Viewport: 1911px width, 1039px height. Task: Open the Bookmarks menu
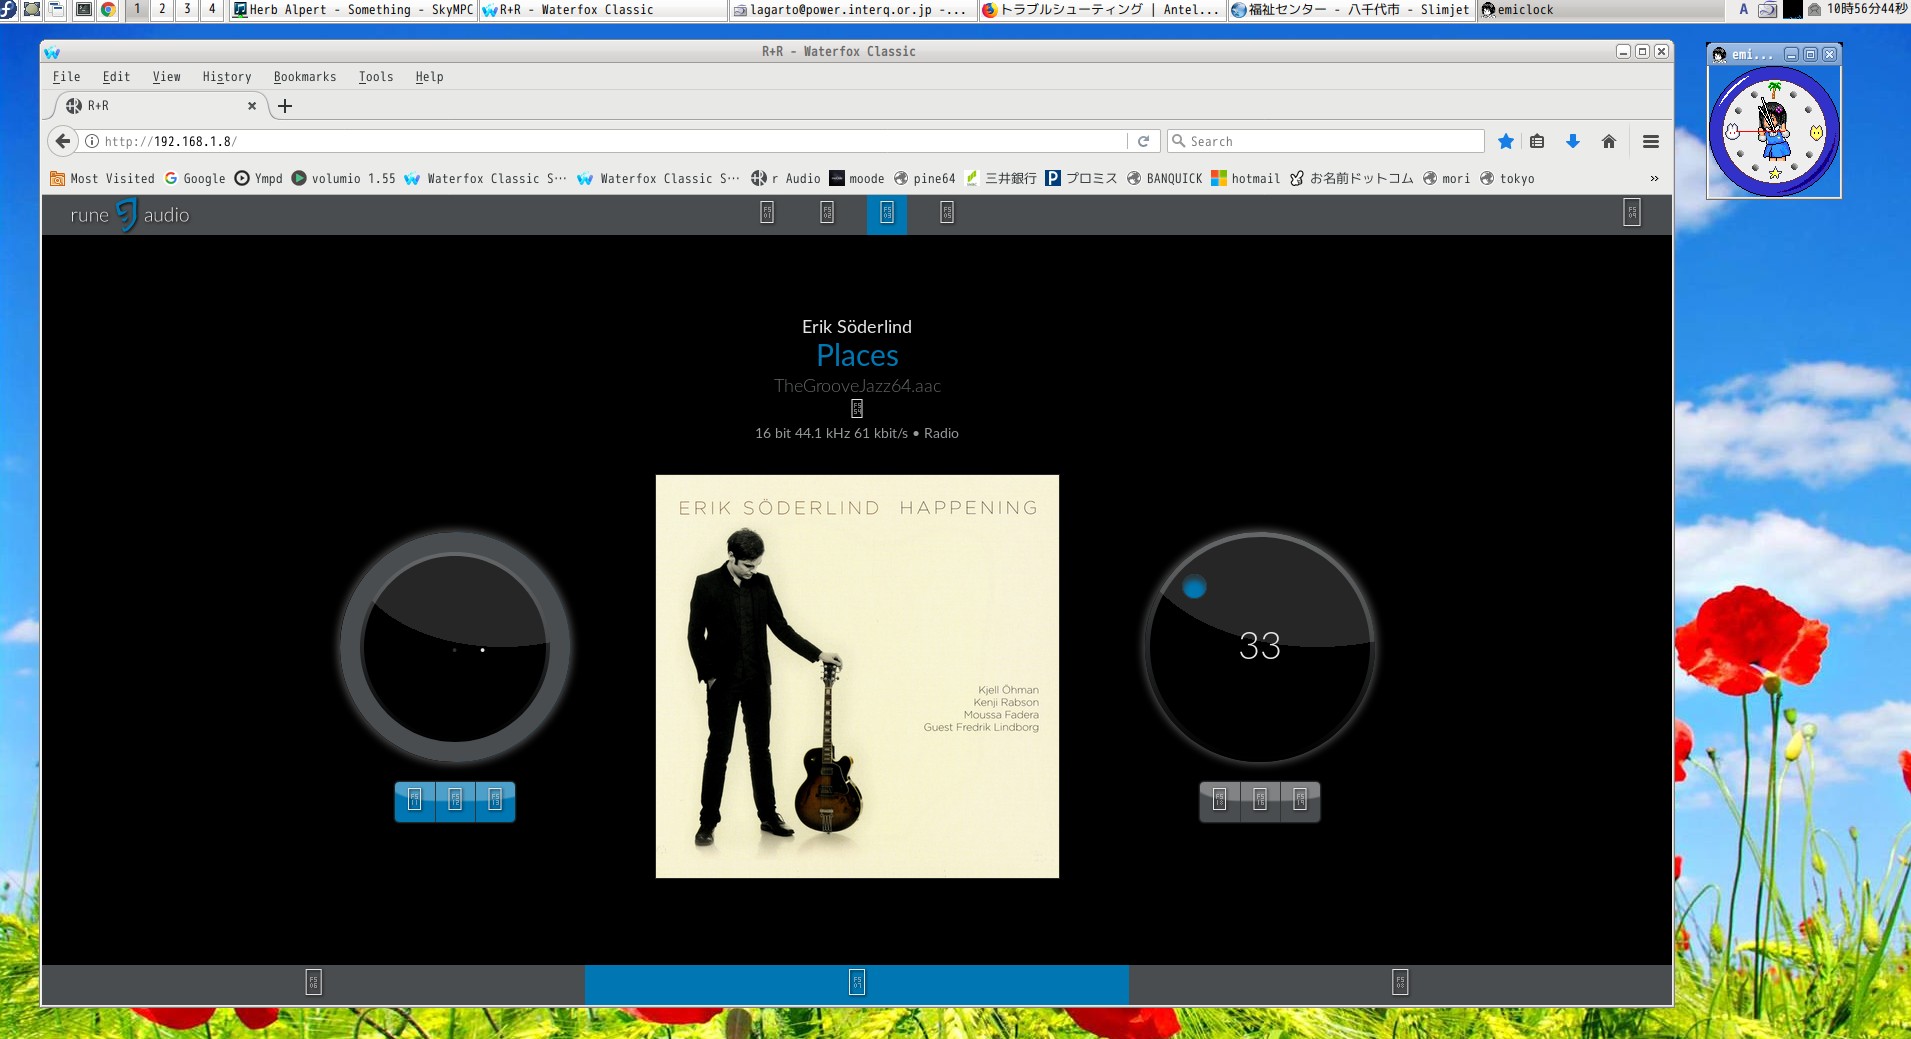point(305,76)
